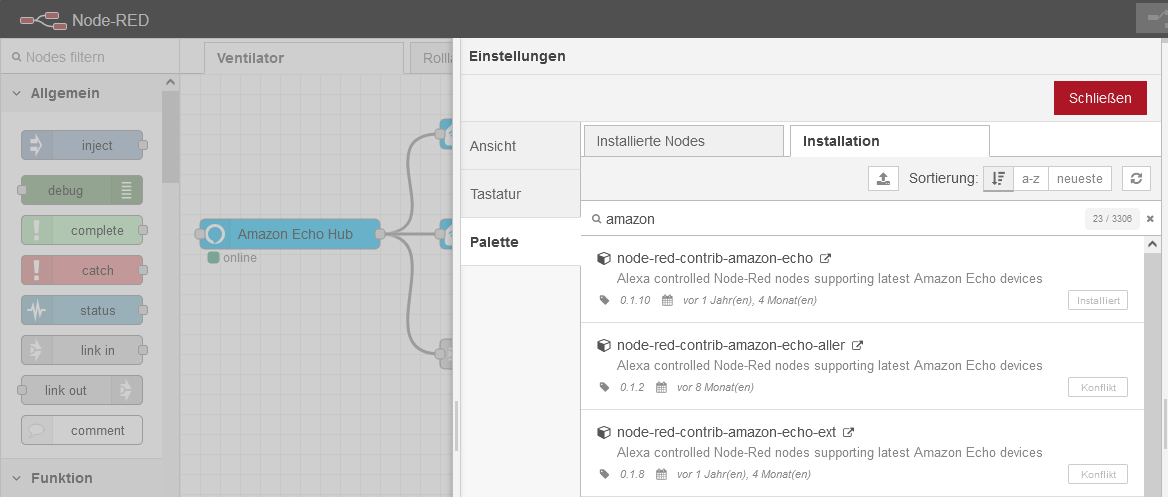1168x497 pixels.
Task: Click the node-red-contrib-amazon-echo-aller title
Action: [x=731, y=346]
